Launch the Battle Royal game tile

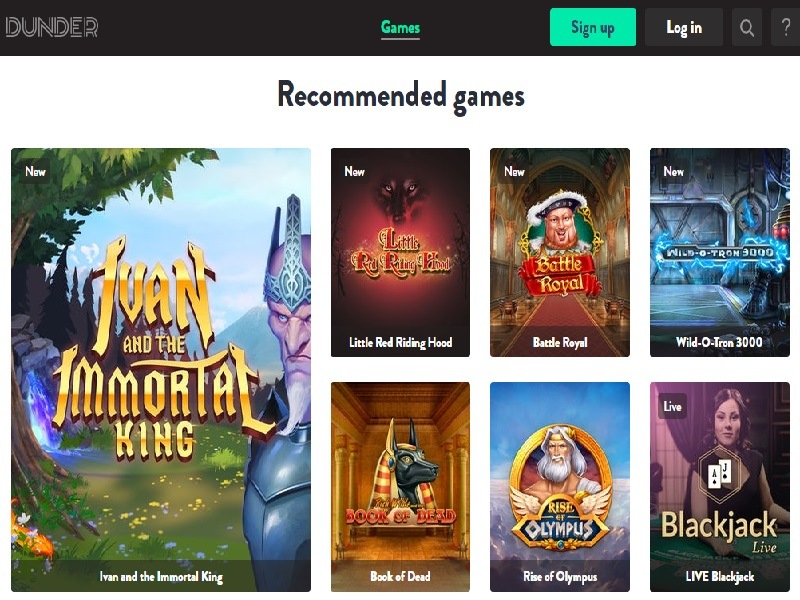coord(560,253)
